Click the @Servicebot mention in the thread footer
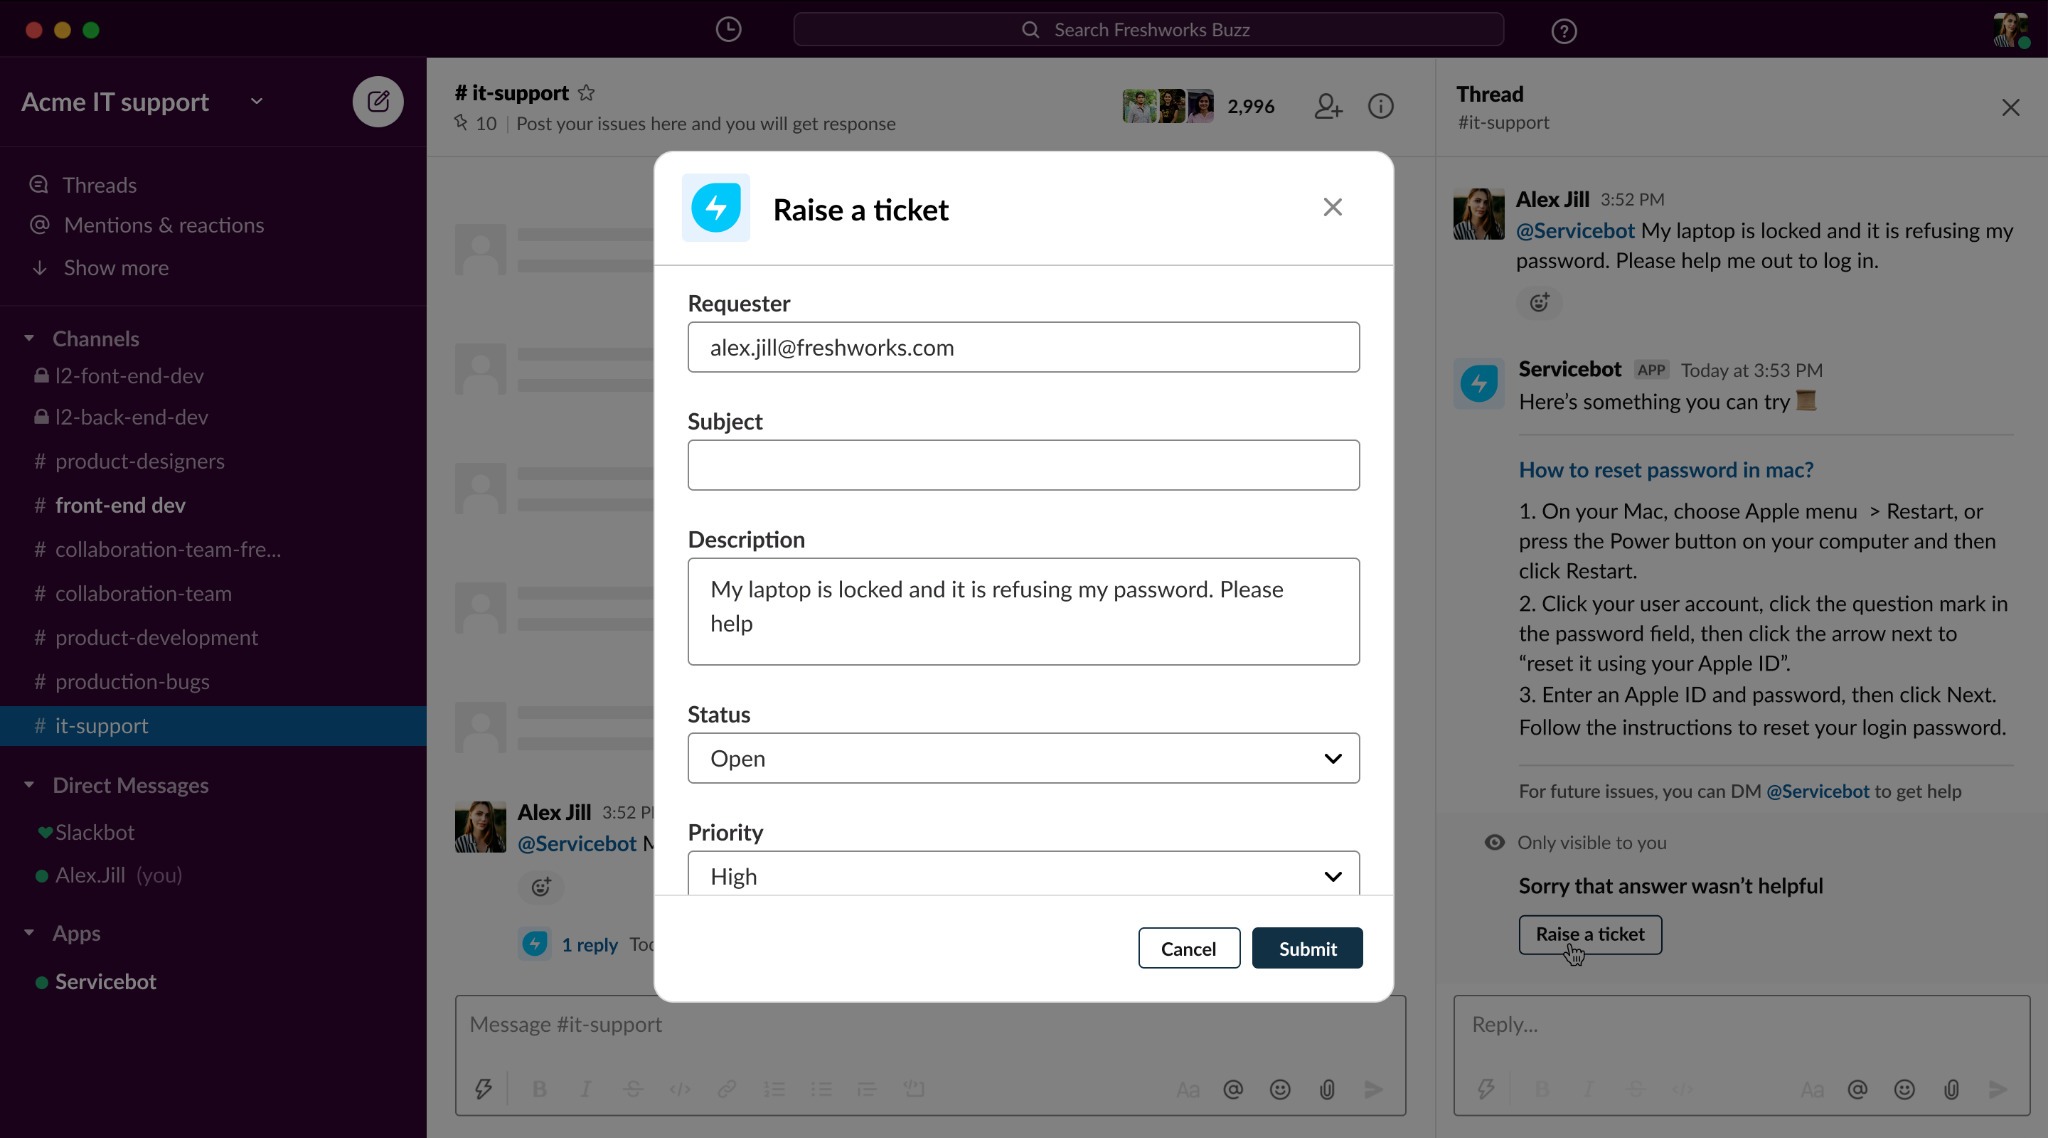 [1817, 791]
